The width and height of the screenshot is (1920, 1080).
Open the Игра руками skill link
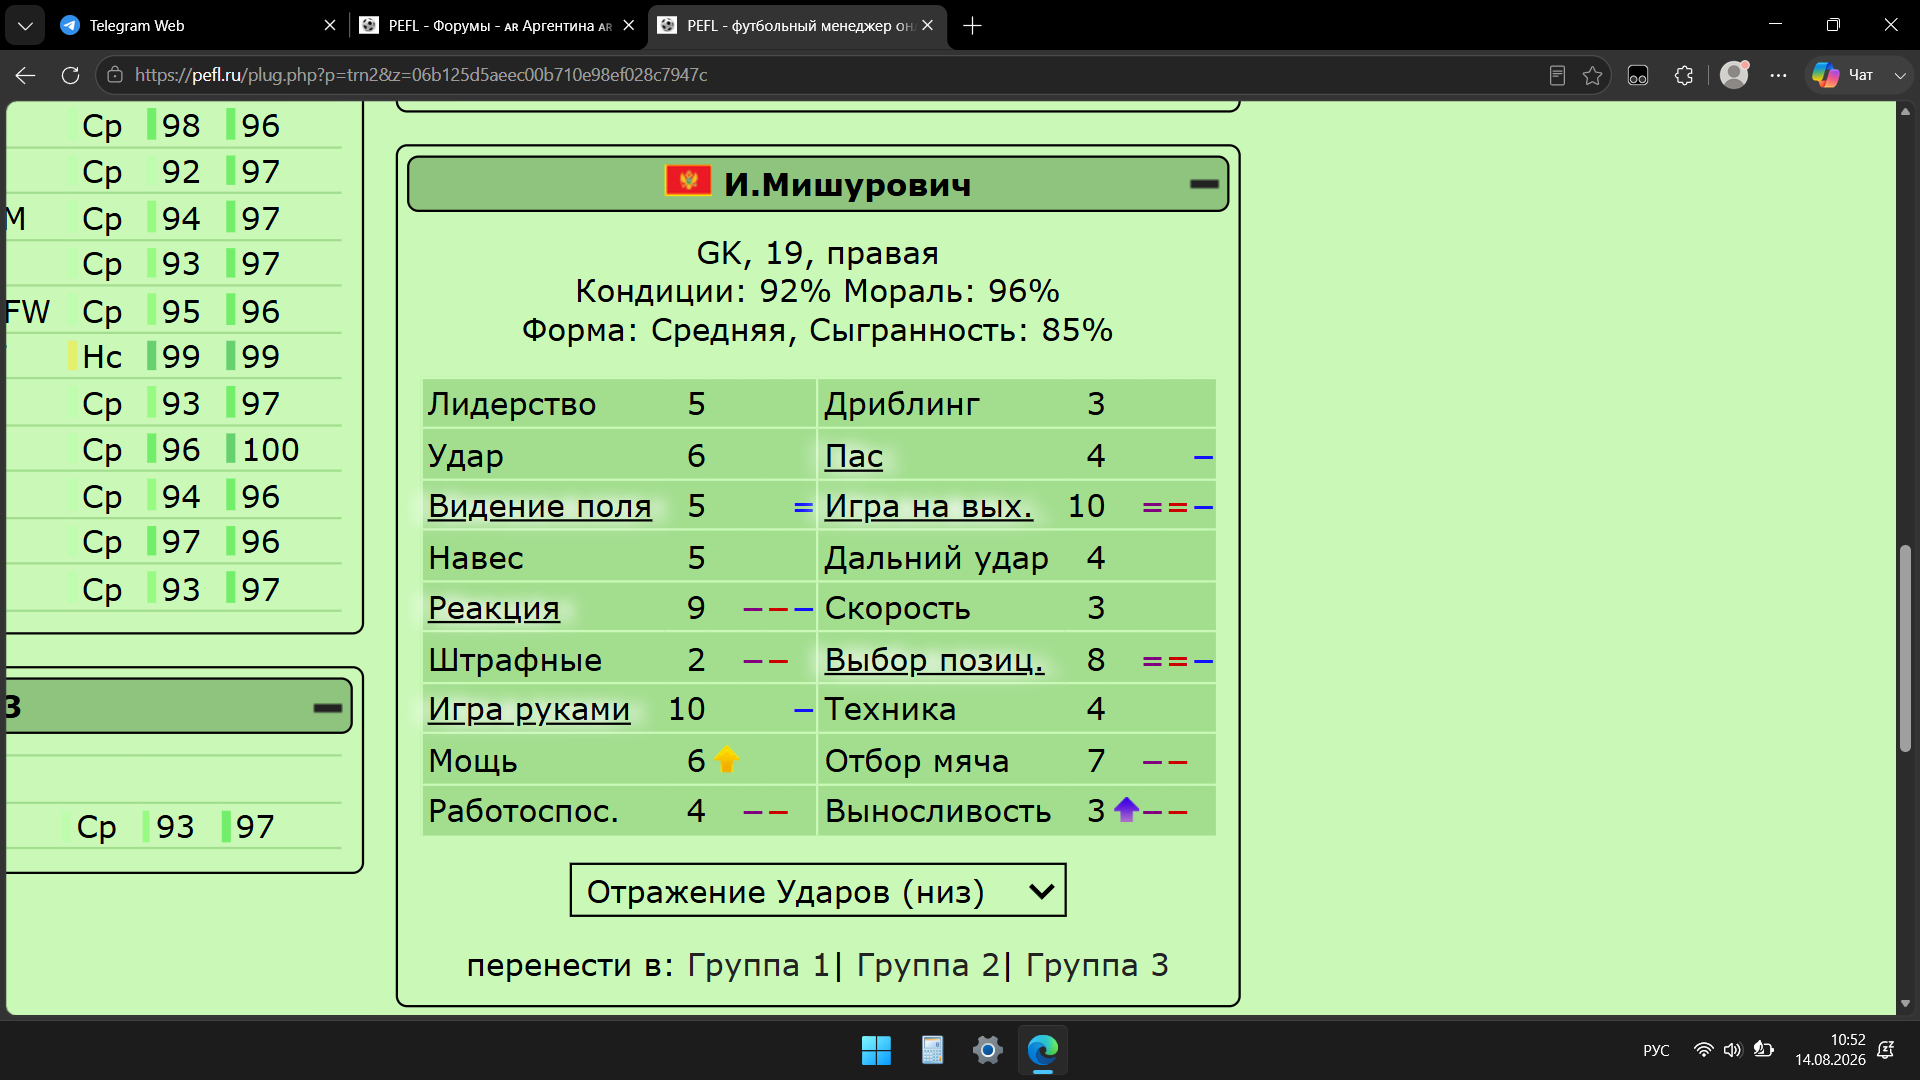[529, 710]
